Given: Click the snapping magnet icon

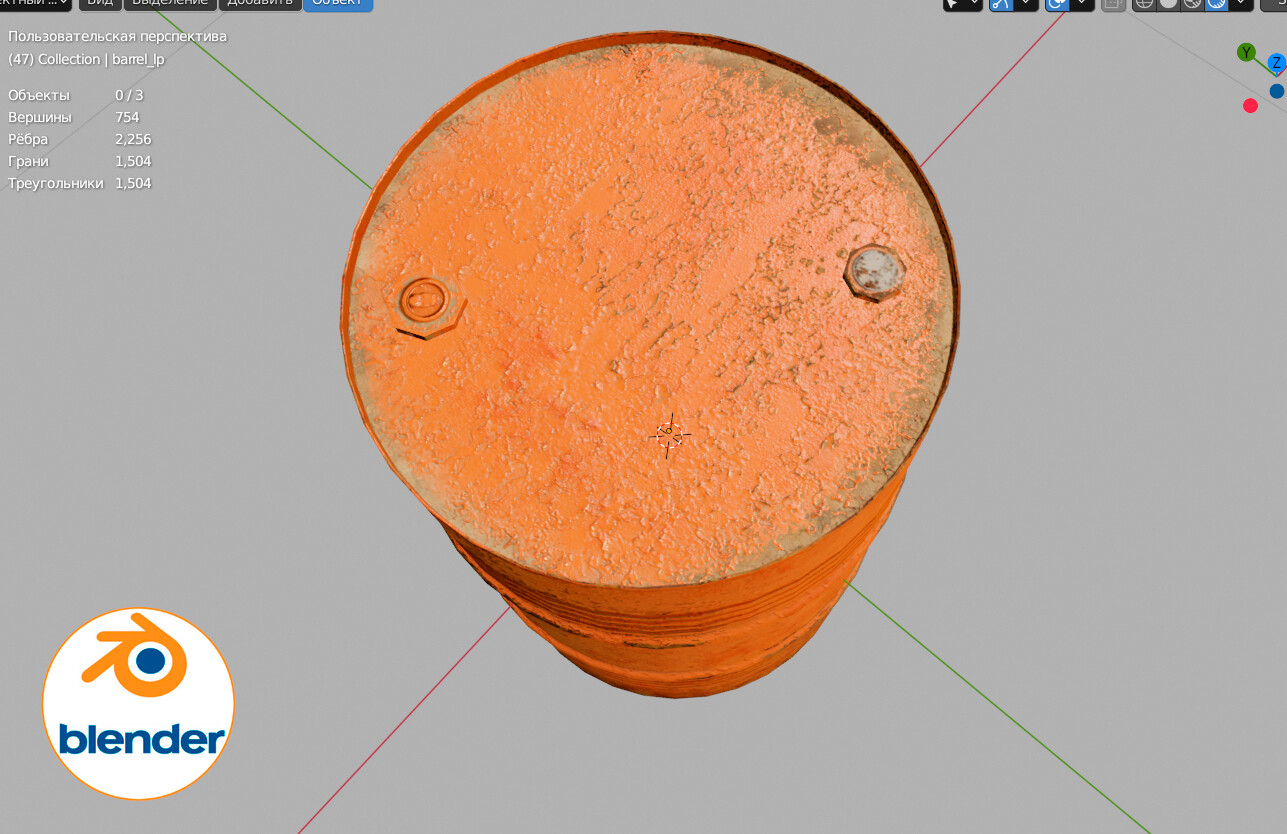Looking at the screenshot, I should click(1002, 5).
